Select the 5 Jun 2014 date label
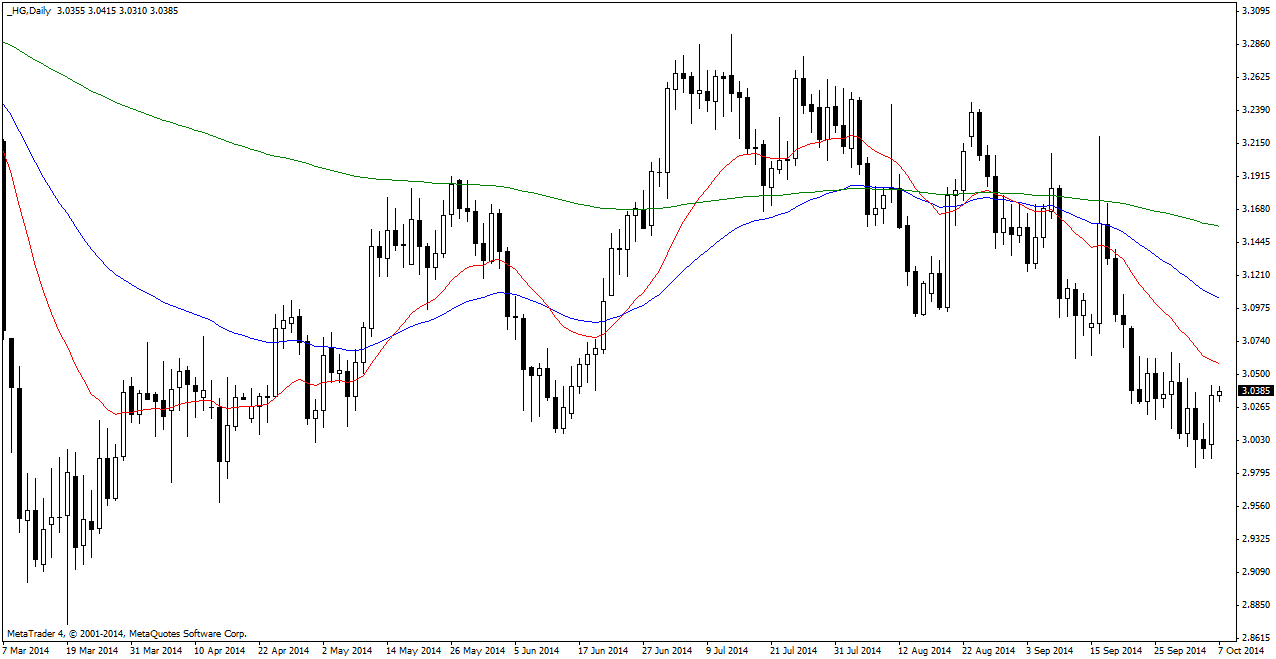Screen dimensions: 1276x659 (x=536, y=650)
